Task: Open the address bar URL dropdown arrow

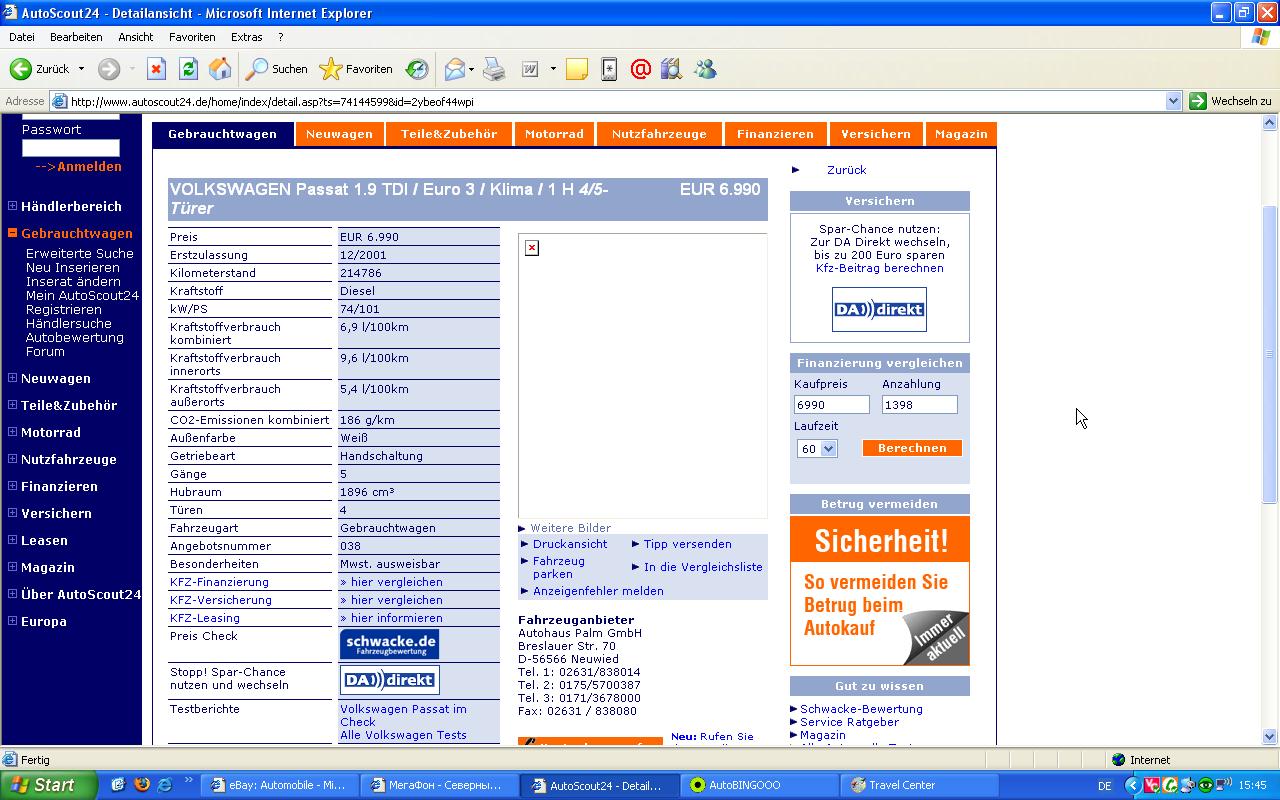Action: (x=1173, y=101)
